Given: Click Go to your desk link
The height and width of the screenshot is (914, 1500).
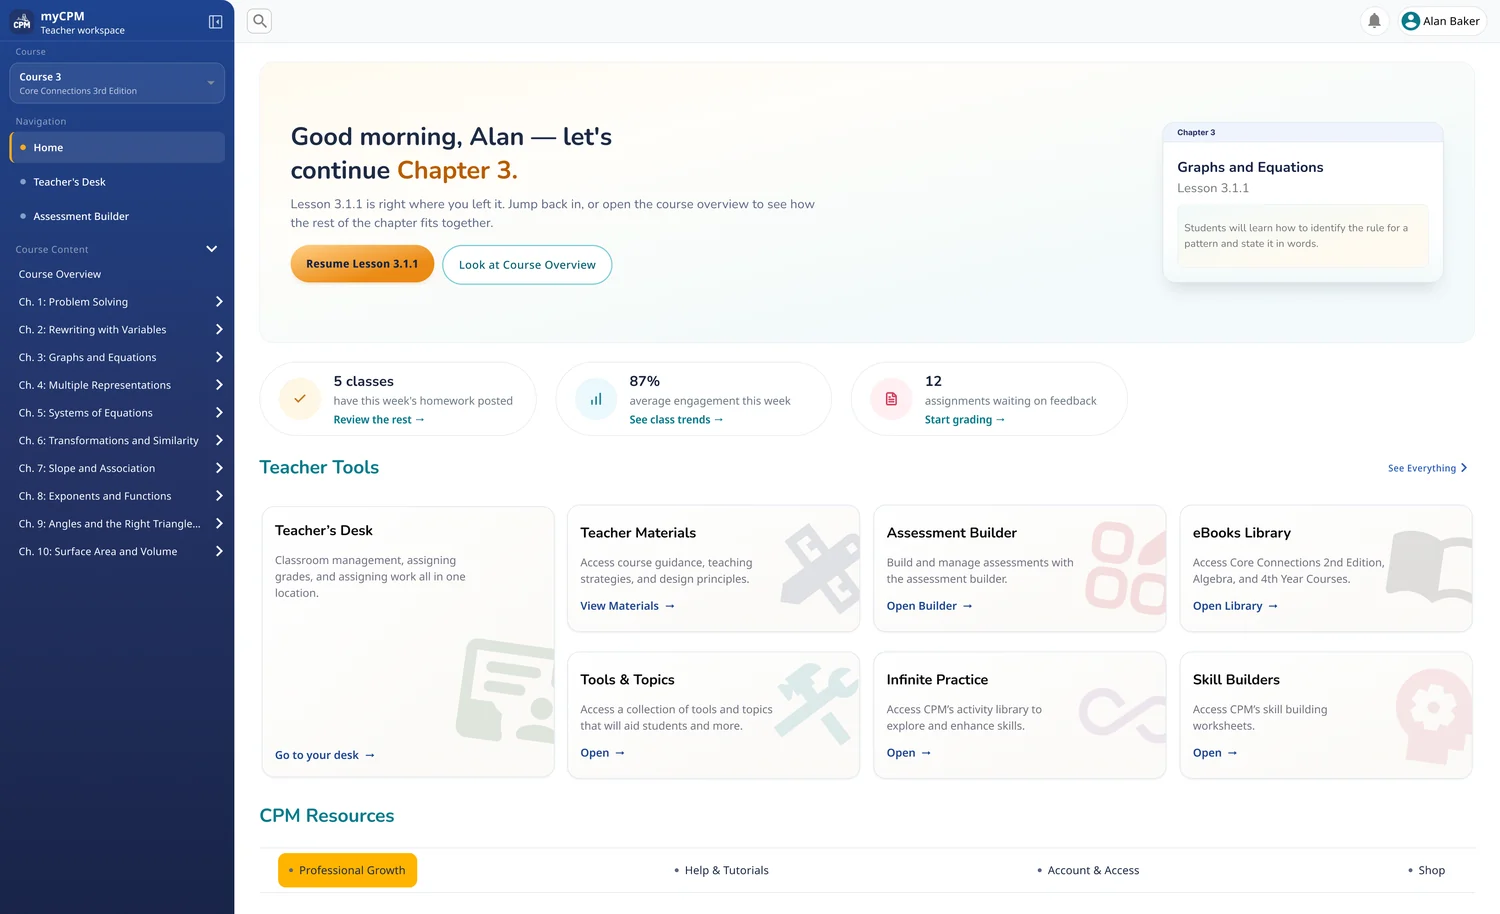Looking at the screenshot, I should [x=325, y=755].
